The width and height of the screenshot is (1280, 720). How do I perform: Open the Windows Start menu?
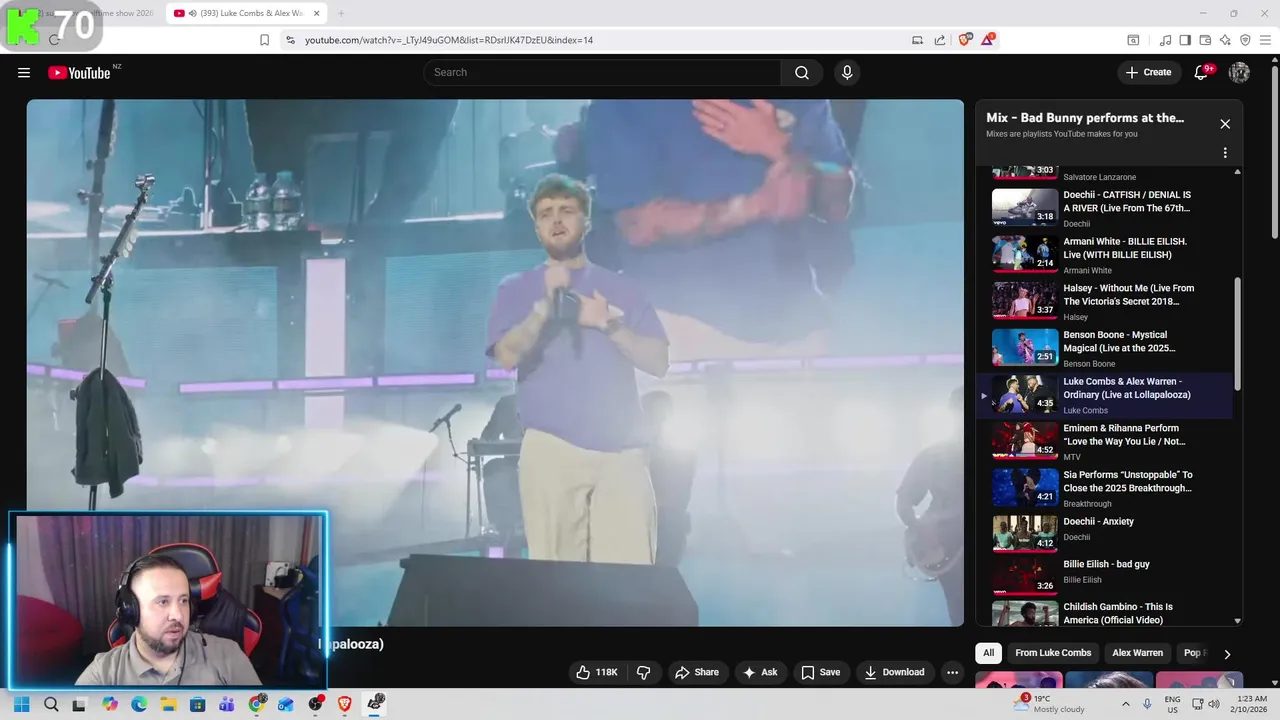point(22,704)
